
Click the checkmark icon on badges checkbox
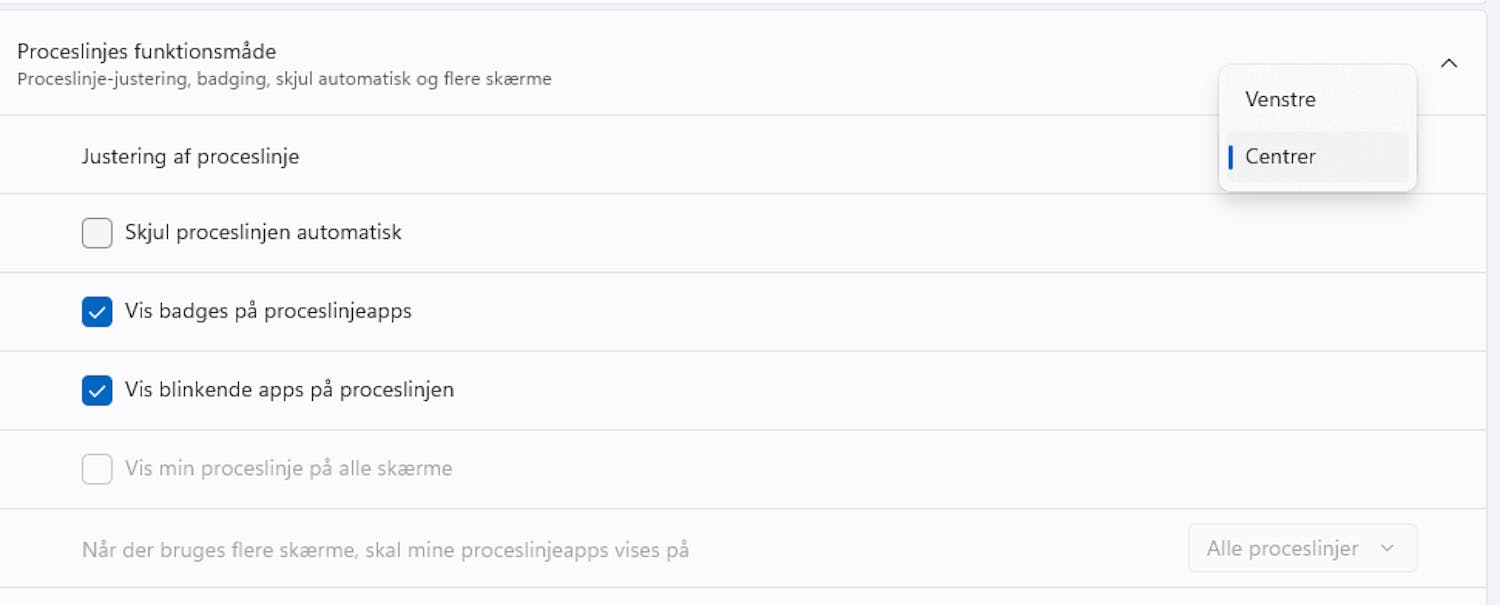(96, 311)
